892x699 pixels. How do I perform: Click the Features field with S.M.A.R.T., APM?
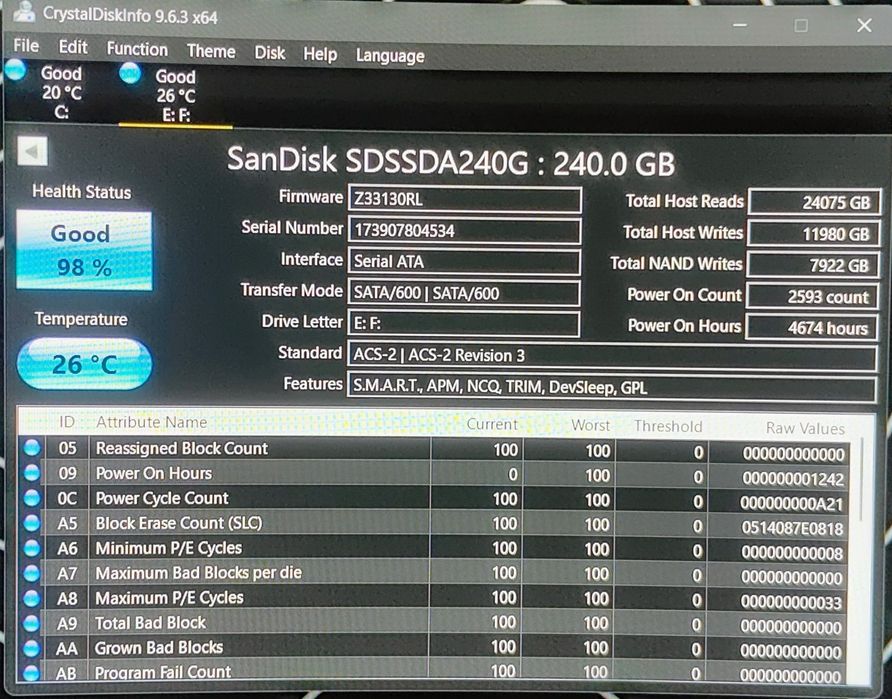pyautogui.click(x=612, y=388)
